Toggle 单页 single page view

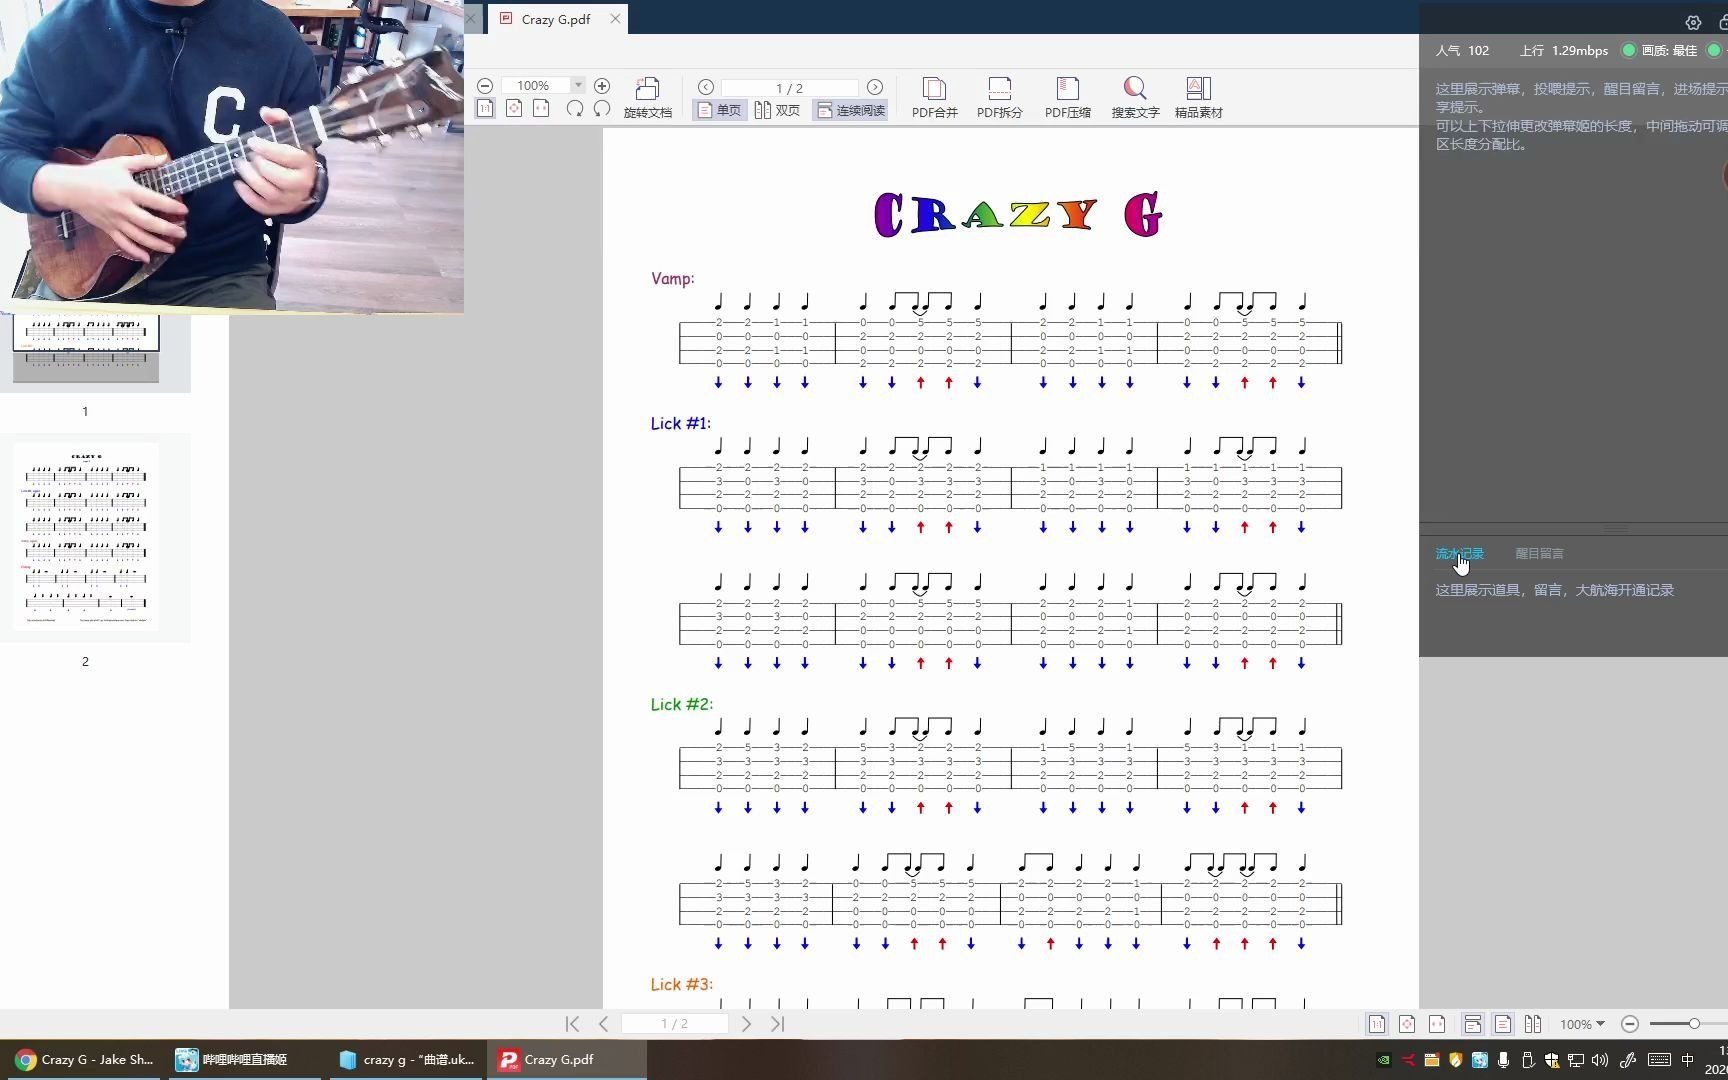coord(720,110)
